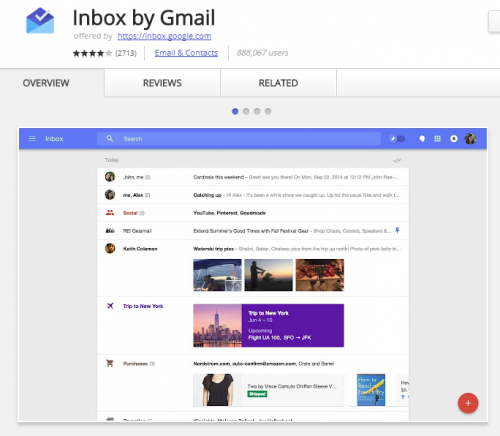Image resolution: width=500 pixels, height=436 pixels.
Task: Click the search magnifier icon
Action: click(x=110, y=138)
